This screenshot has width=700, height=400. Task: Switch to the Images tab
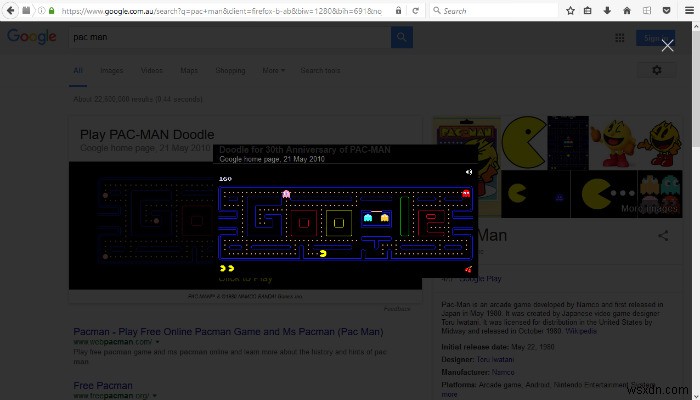pyautogui.click(x=112, y=71)
